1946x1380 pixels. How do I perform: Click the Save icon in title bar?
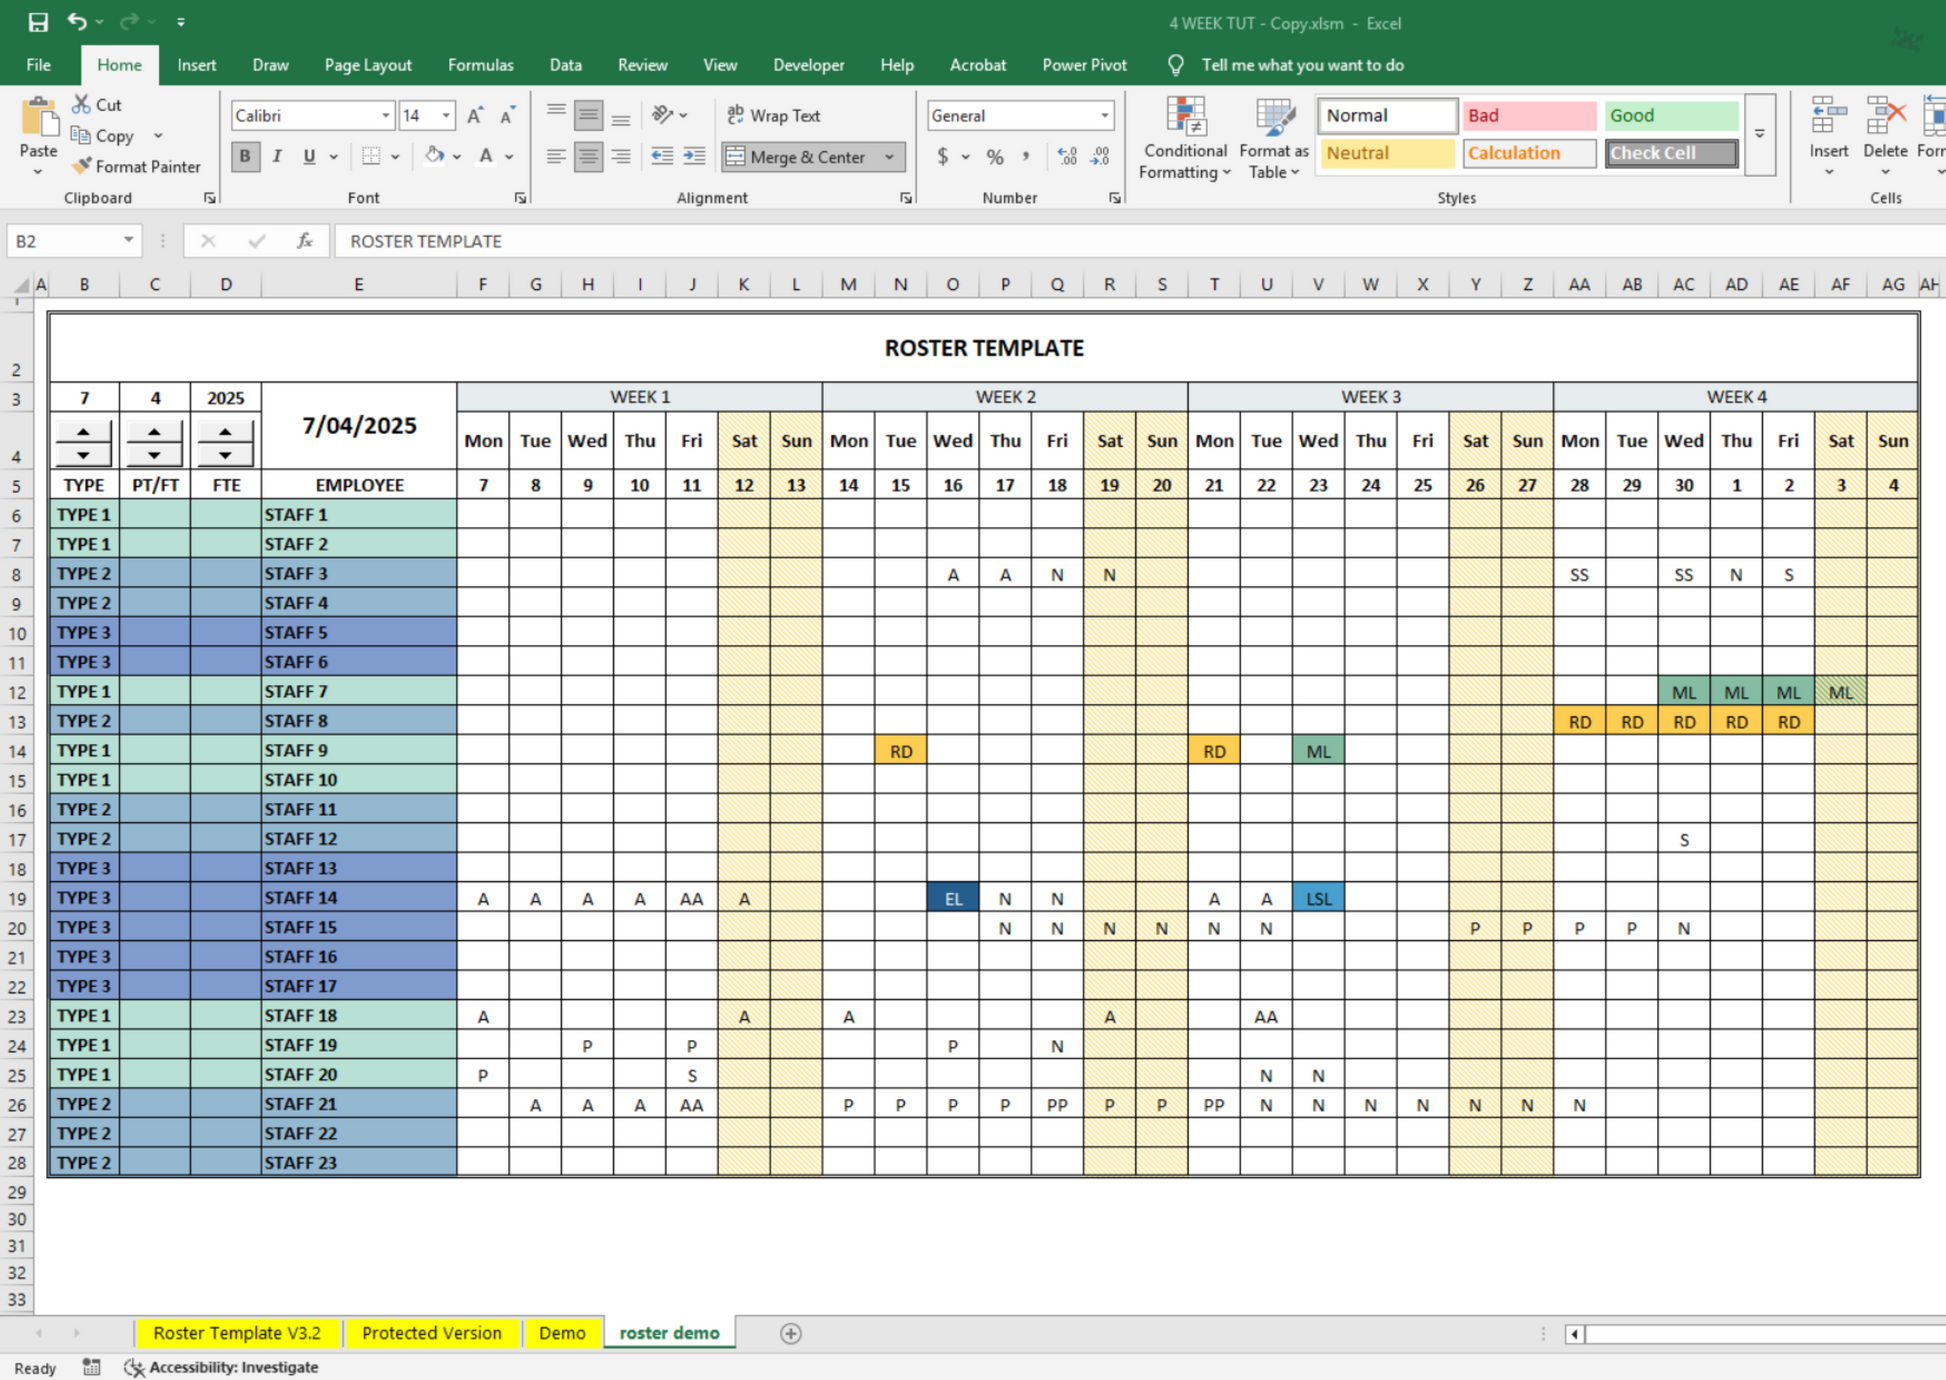tap(38, 22)
